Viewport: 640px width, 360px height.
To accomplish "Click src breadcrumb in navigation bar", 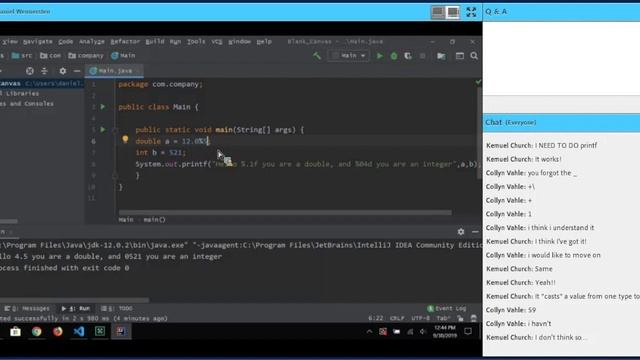I will click(22, 56).
